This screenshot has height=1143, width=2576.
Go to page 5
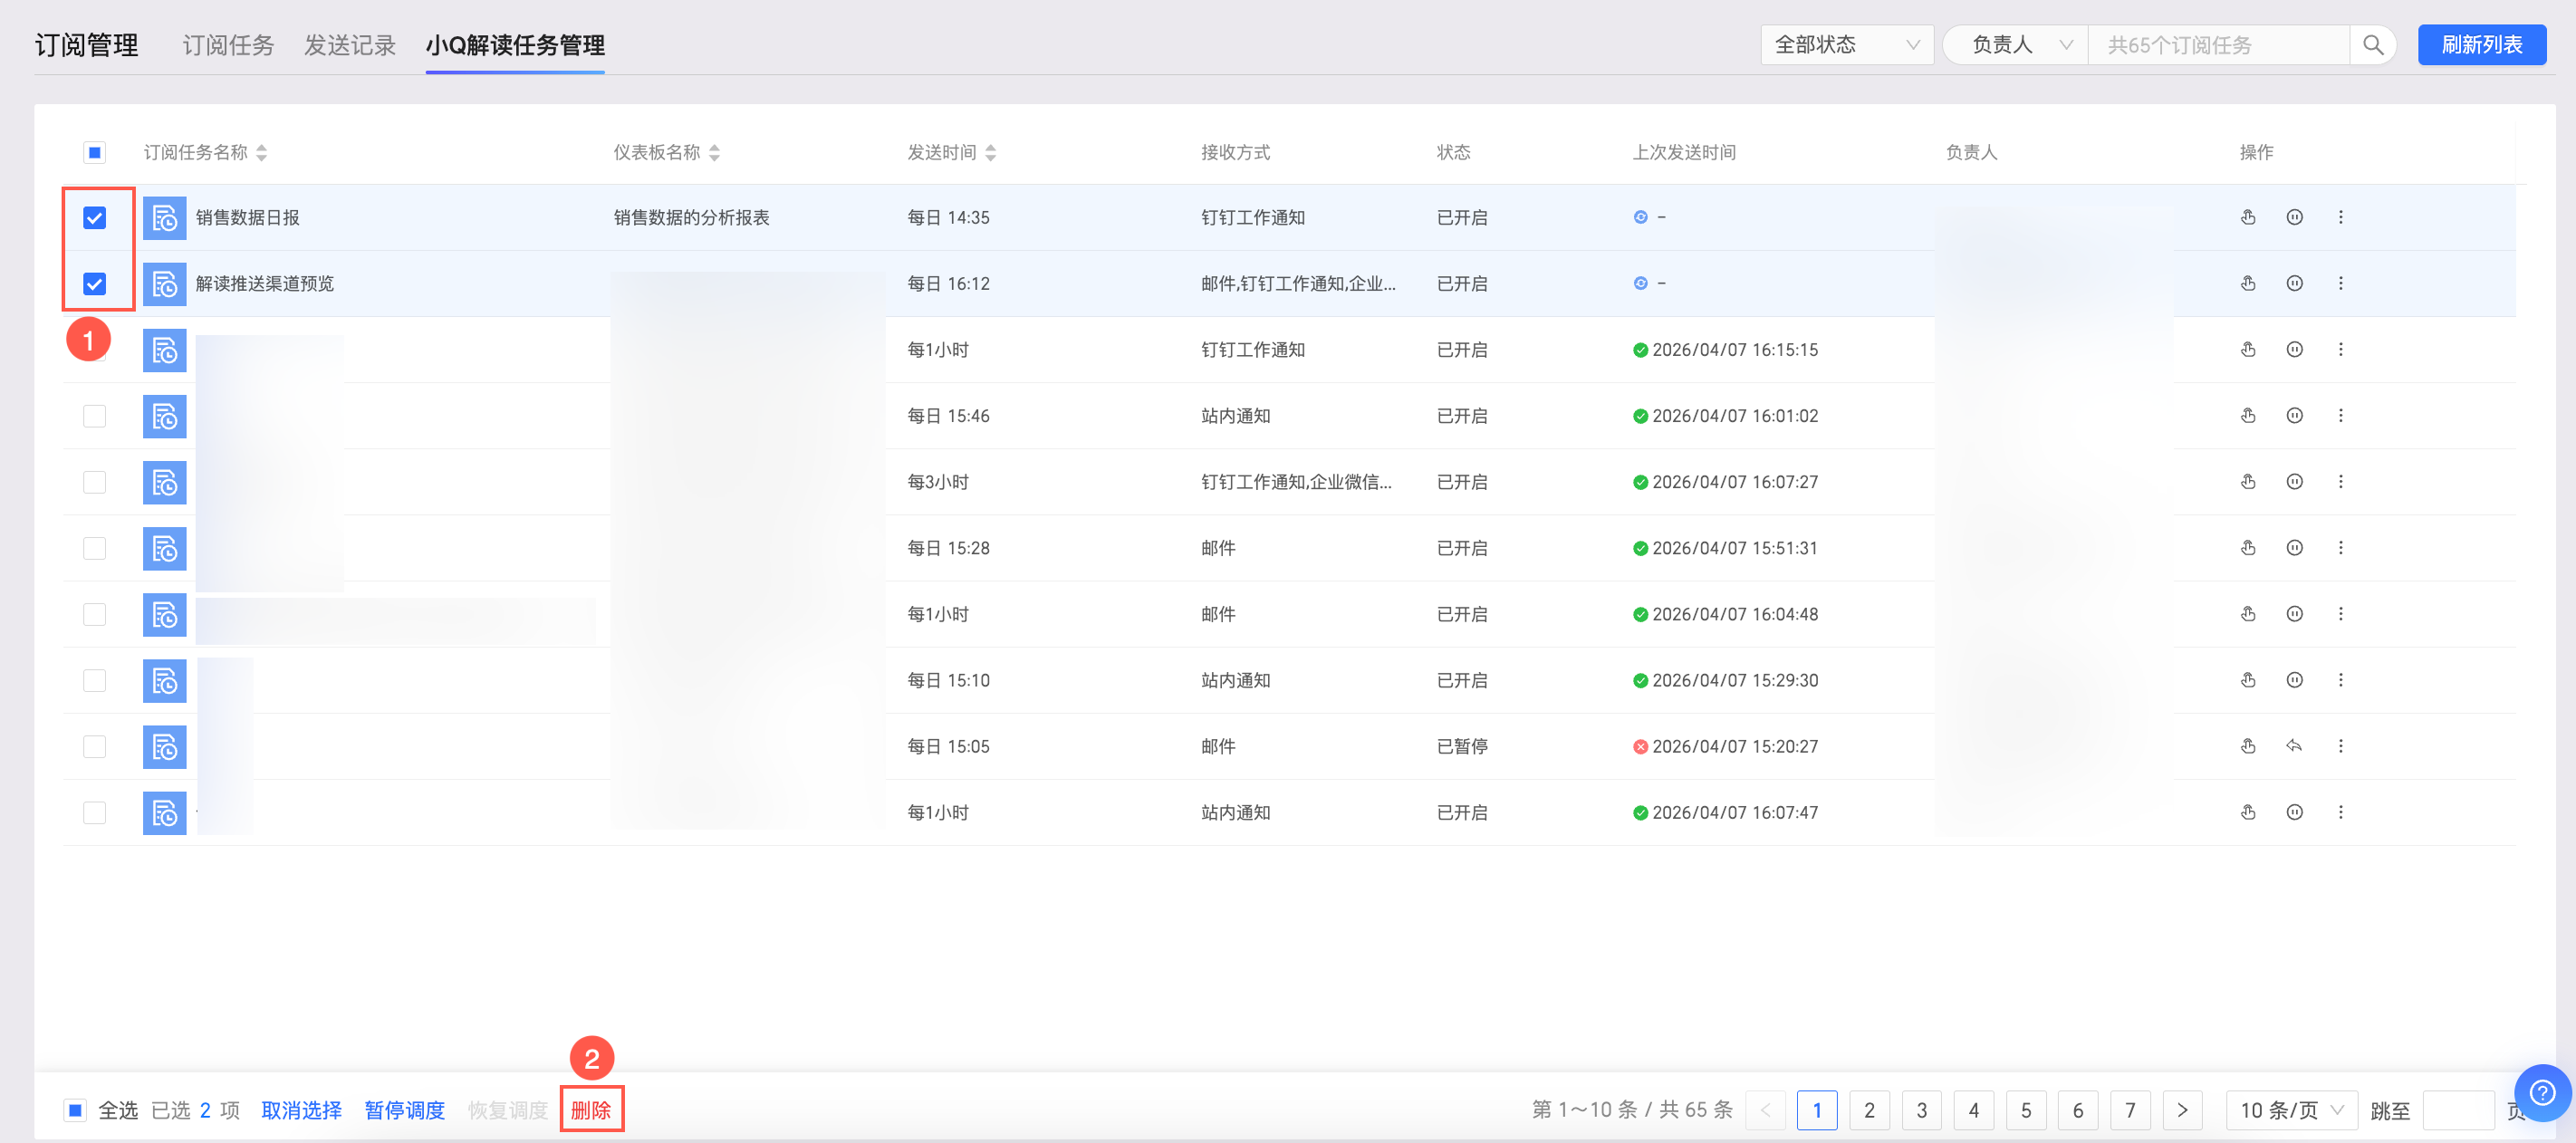click(2025, 1109)
